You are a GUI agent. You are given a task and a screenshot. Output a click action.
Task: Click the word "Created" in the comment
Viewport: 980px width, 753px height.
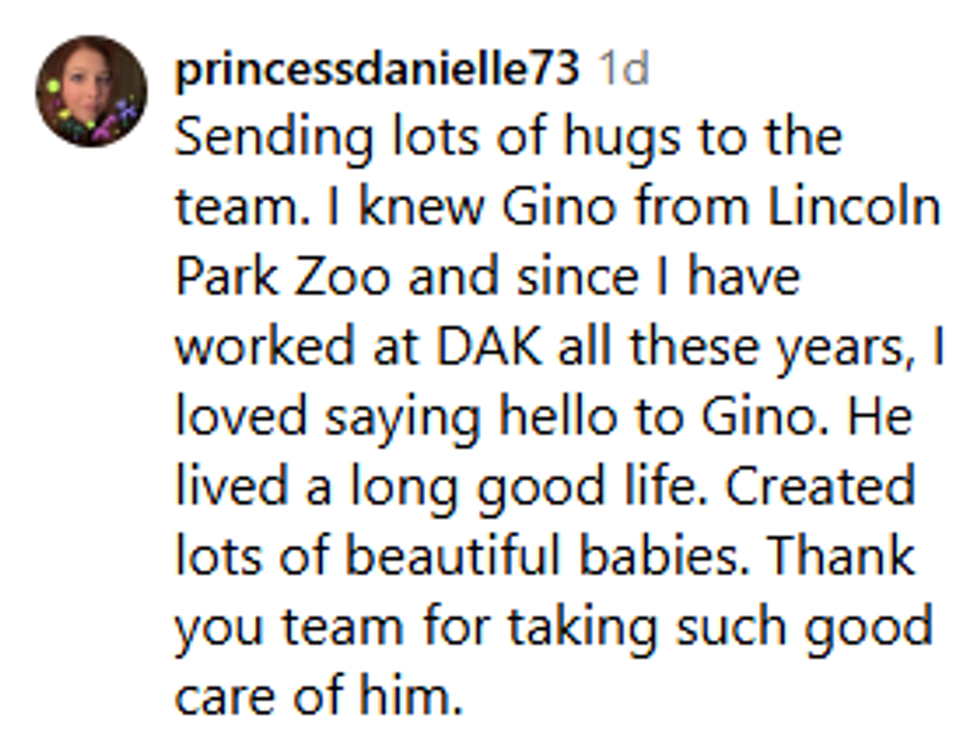[819, 487]
